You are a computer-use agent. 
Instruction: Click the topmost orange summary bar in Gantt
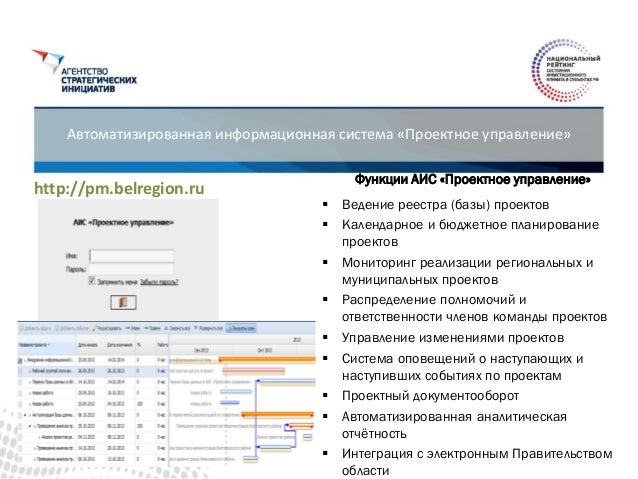point(267,359)
